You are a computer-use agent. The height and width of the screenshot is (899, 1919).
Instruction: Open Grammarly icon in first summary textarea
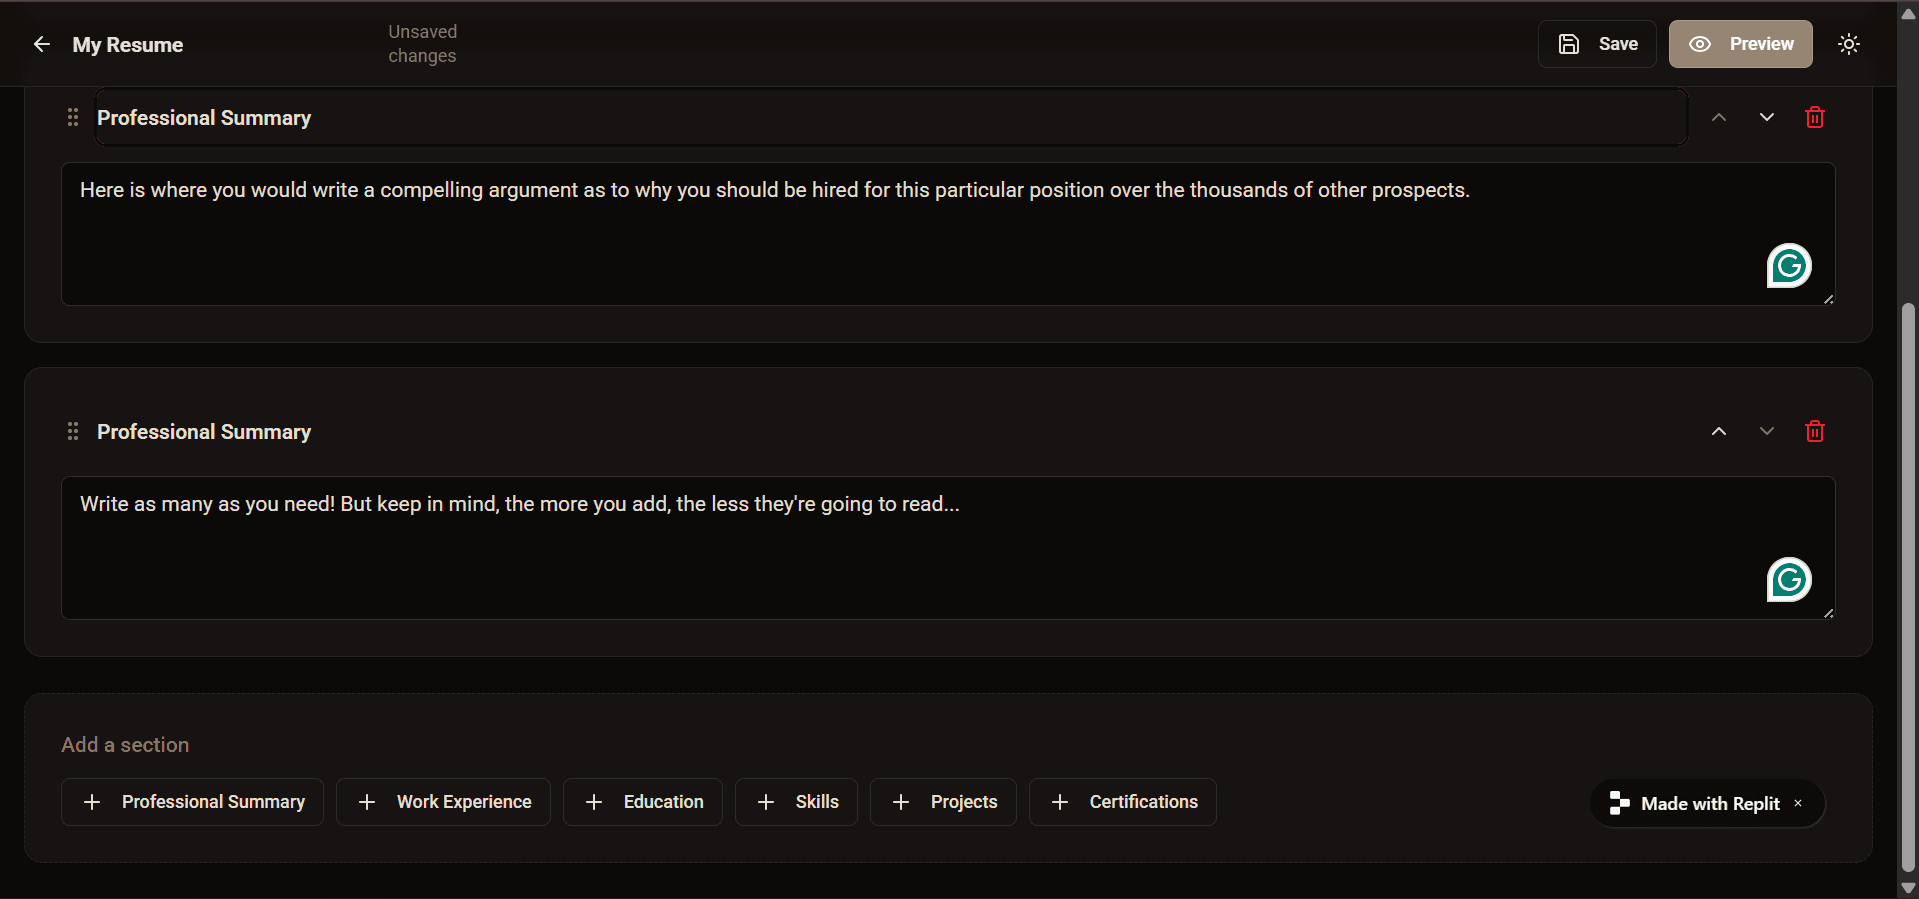tap(1788, 266)
